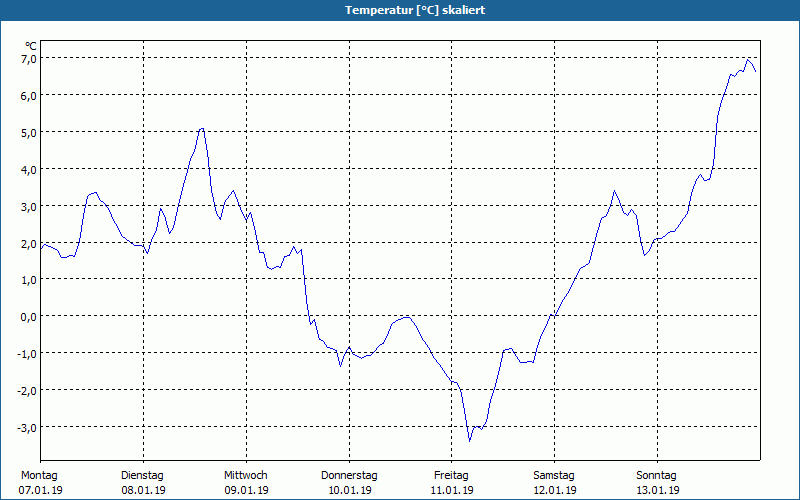This screenshot has height=500, width=800.
Task: Click the 7,0 y-axis label
Action: point(29,59)
